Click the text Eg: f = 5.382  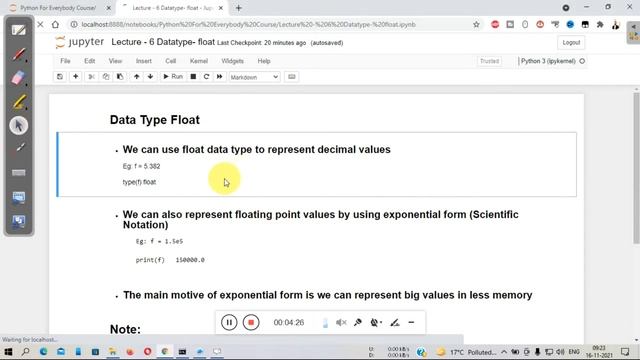click(141, 166)
